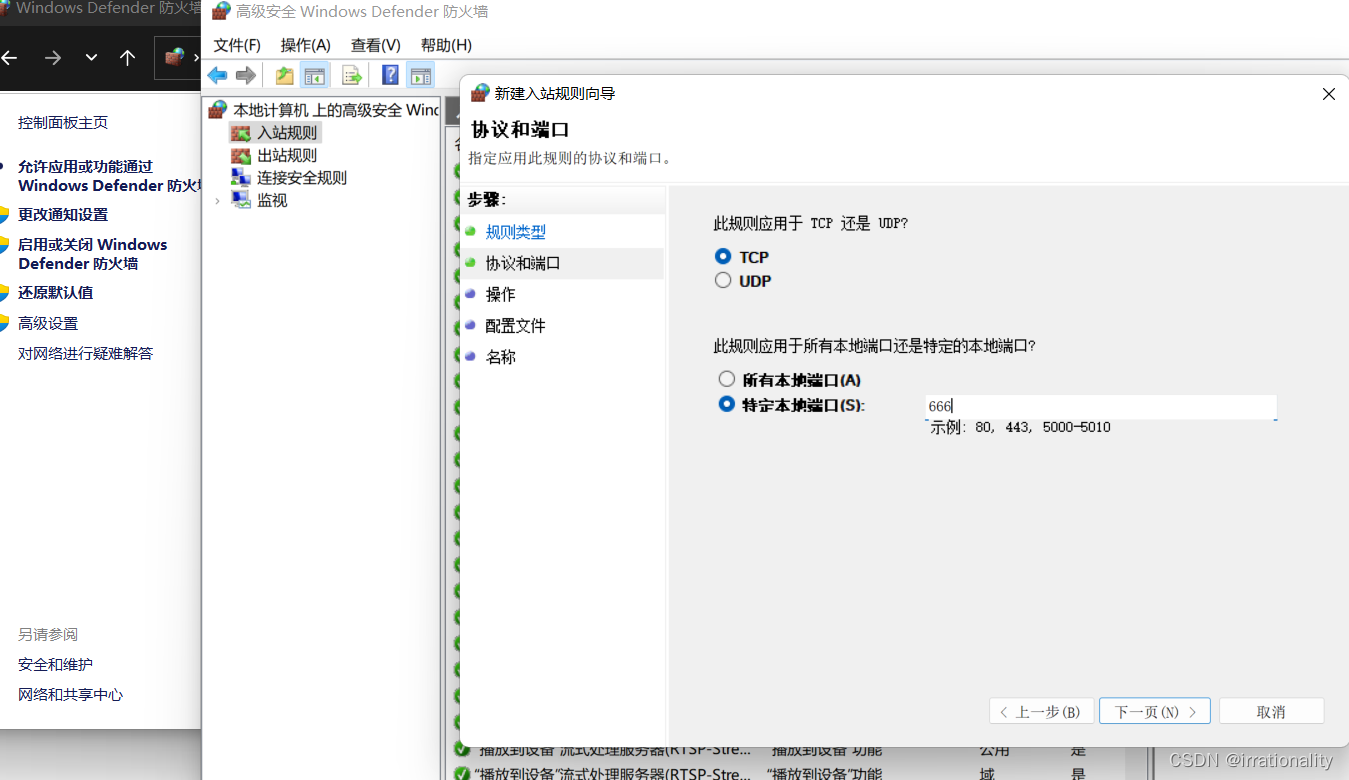
Task: Open the 操作(A) menu
Action: [x=305, y=45]
